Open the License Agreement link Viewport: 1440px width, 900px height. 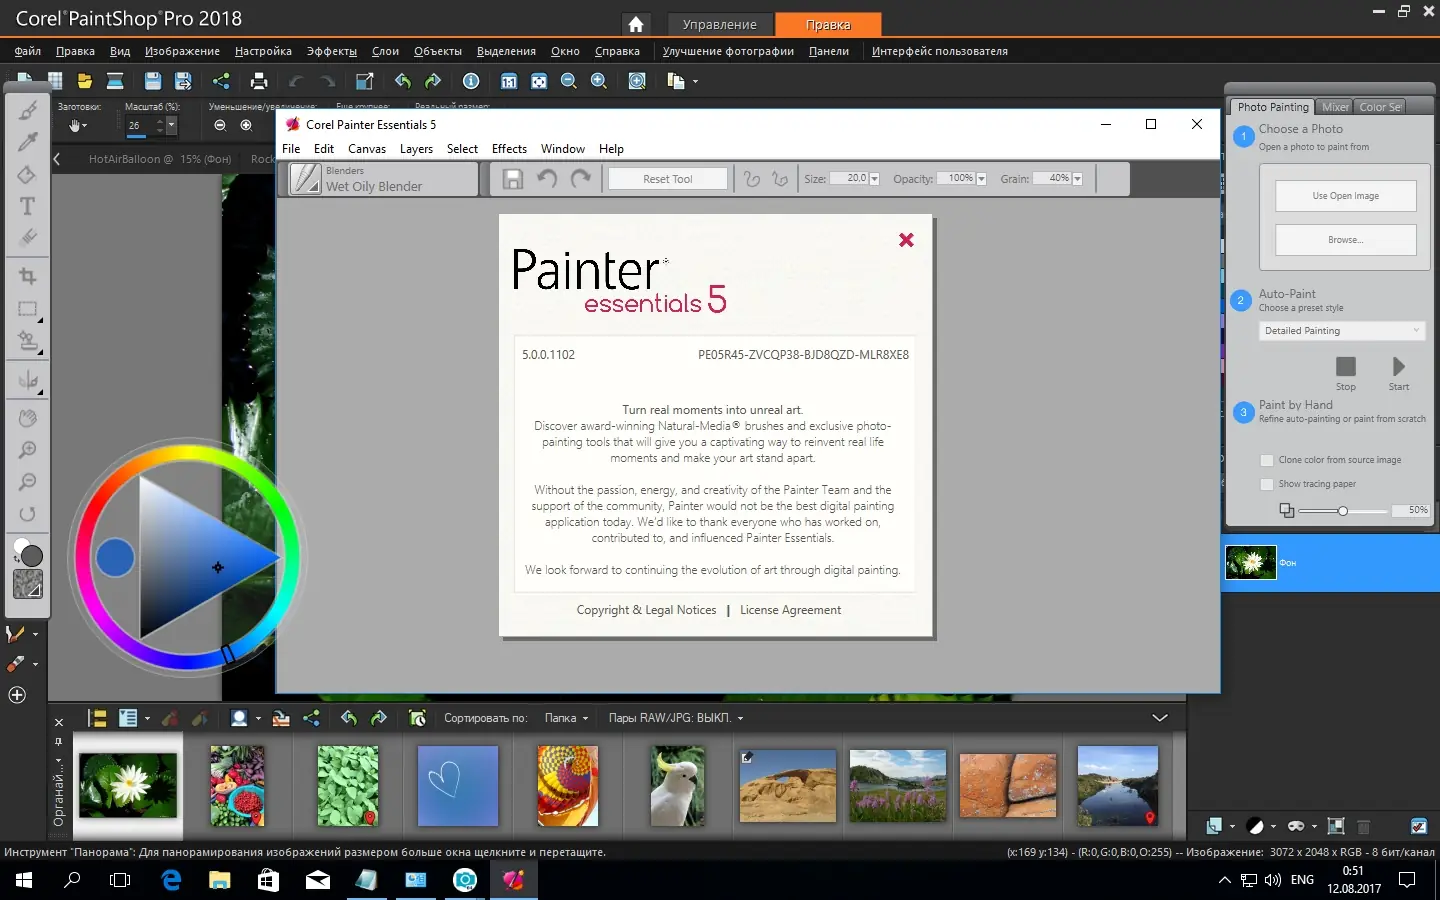(791, 610)
